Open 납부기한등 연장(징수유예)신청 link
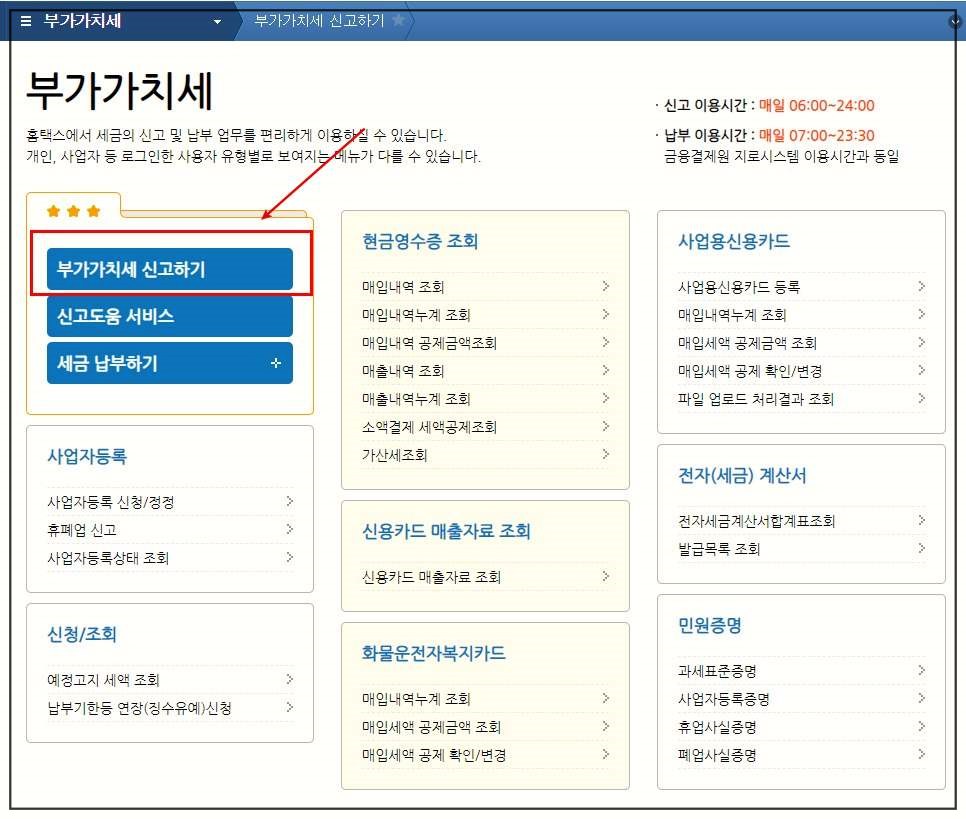 tap(139, 708)
